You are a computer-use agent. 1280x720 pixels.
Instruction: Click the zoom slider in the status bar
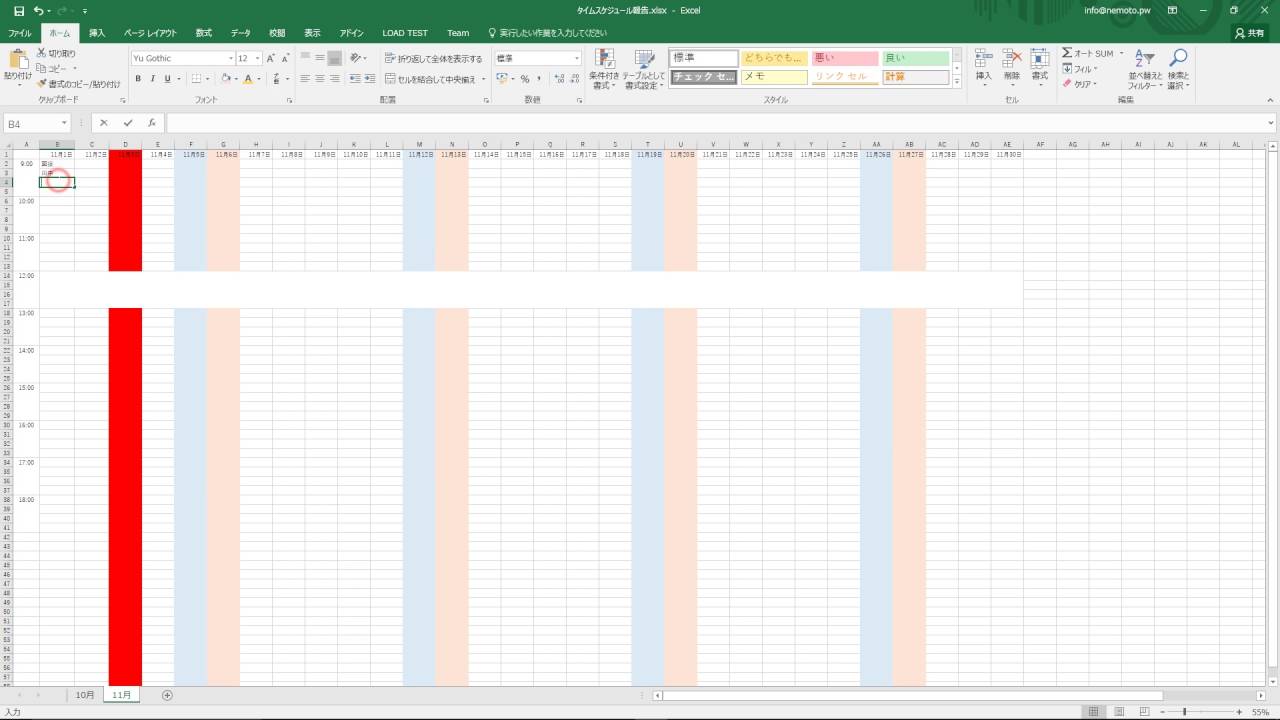point(1201,712)
